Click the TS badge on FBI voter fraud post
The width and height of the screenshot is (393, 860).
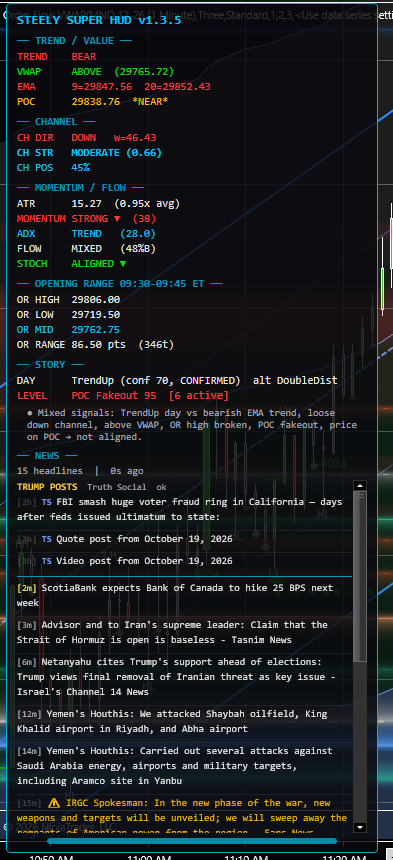(47, 502)
